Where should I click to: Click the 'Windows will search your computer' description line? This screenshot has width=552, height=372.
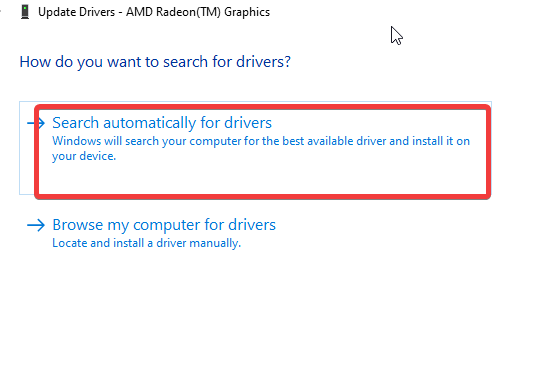(261, 141)
